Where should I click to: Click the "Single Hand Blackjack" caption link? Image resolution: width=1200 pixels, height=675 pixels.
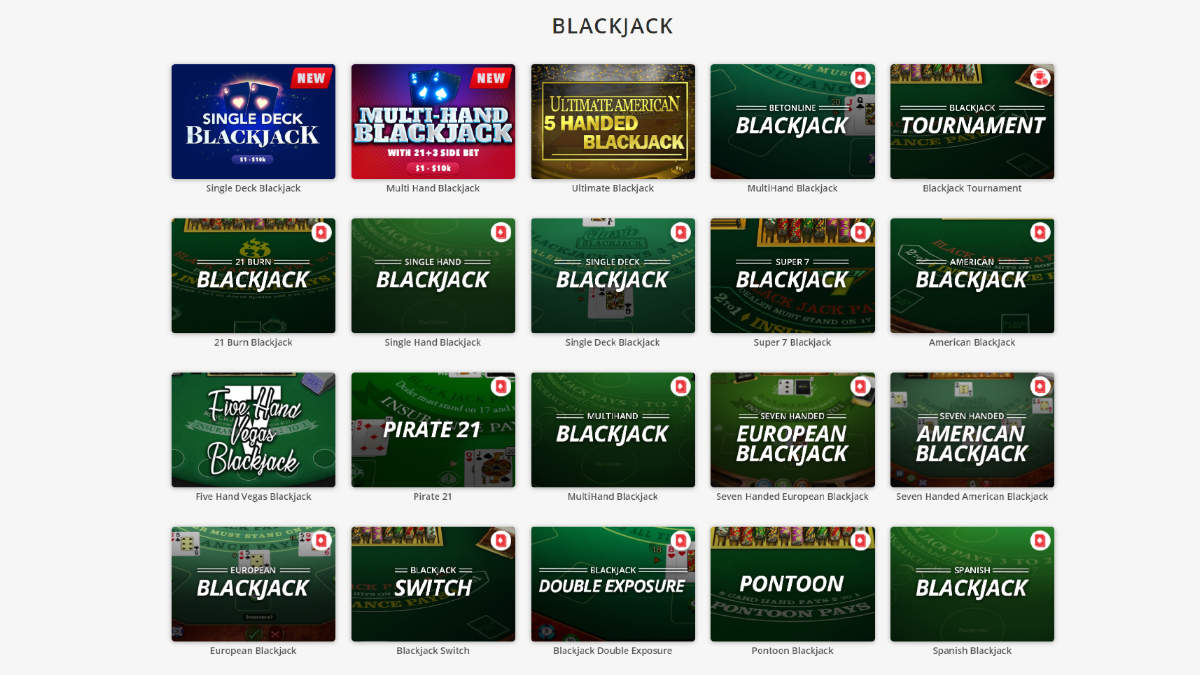click(x=433, y=342)
